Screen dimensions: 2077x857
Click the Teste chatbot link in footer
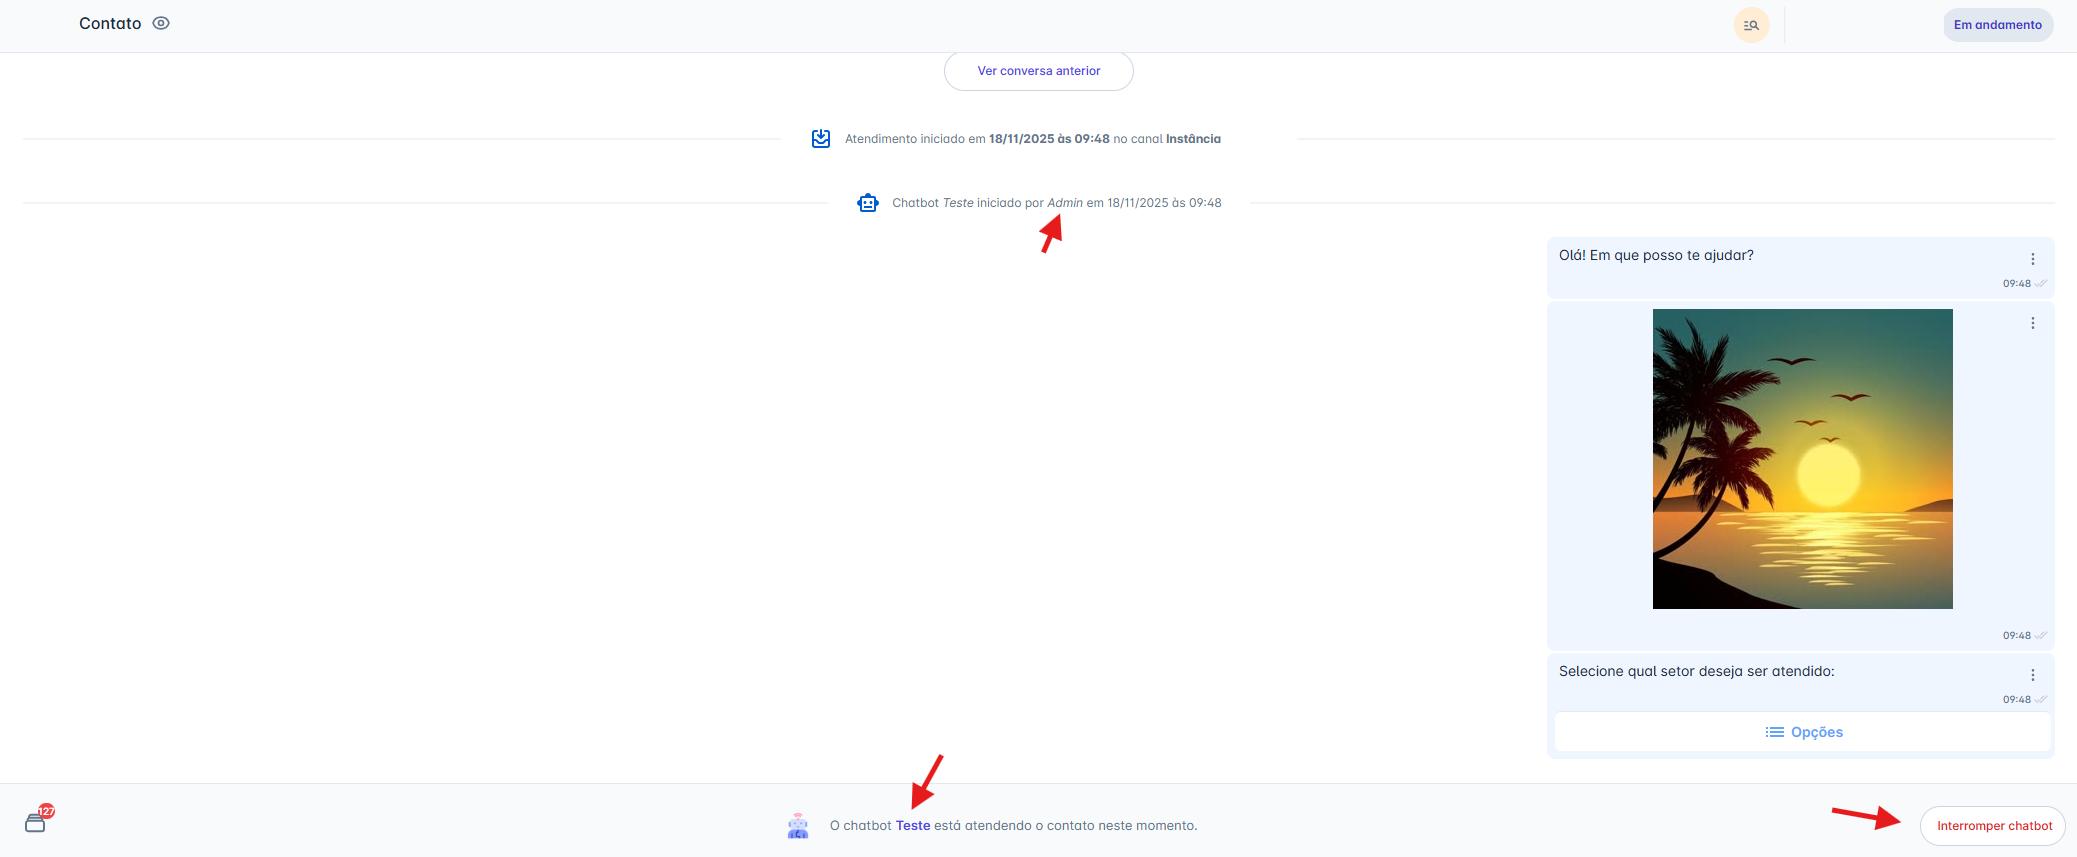913,826
